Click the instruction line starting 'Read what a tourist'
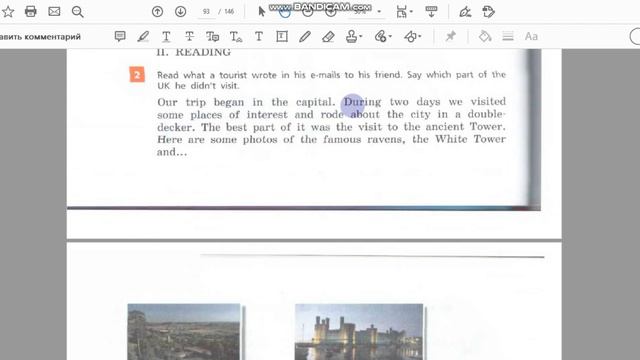The width and height of the screenshot is (640, 360). click(x=331, y=75)
